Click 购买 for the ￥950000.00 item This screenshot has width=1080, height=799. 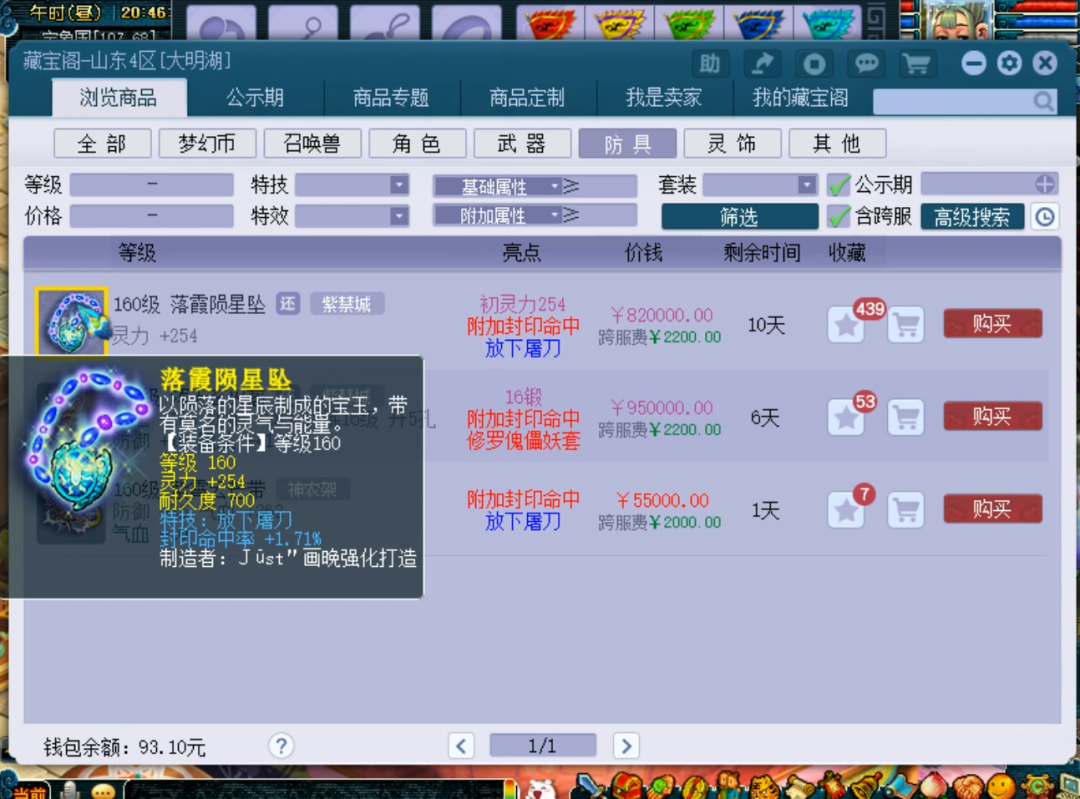(993, 416)
